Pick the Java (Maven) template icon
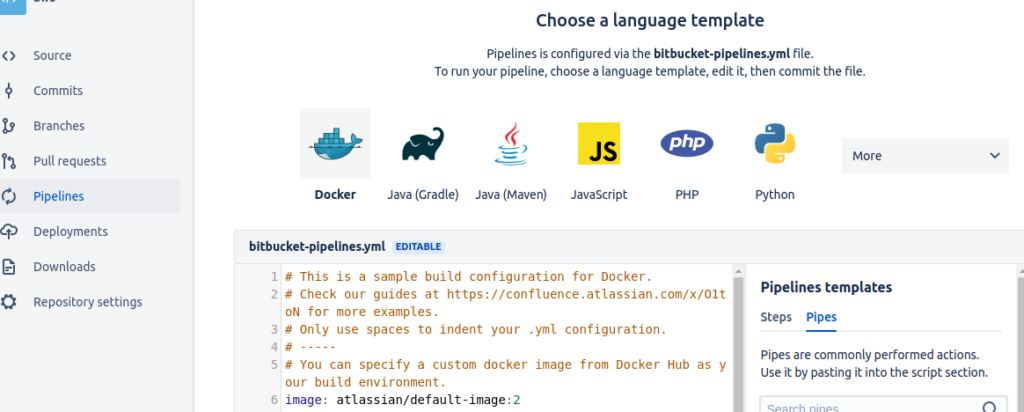This screenshot has height=412, width=1024. 509,144
